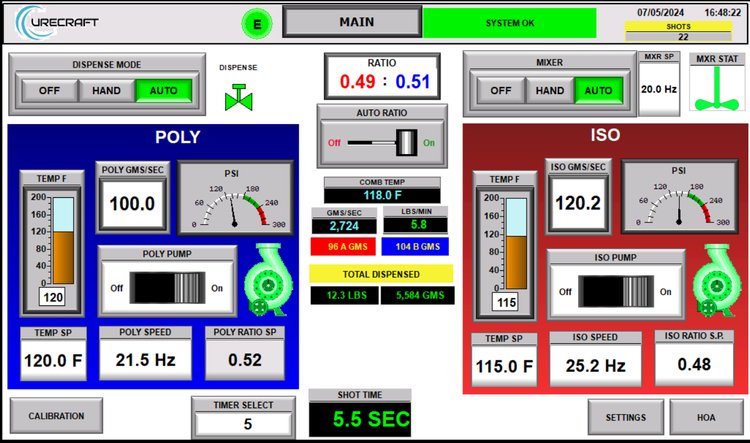The image size is (750, 443).
Task: Click the ISO panel heading
Action: [x=605, y=135]
